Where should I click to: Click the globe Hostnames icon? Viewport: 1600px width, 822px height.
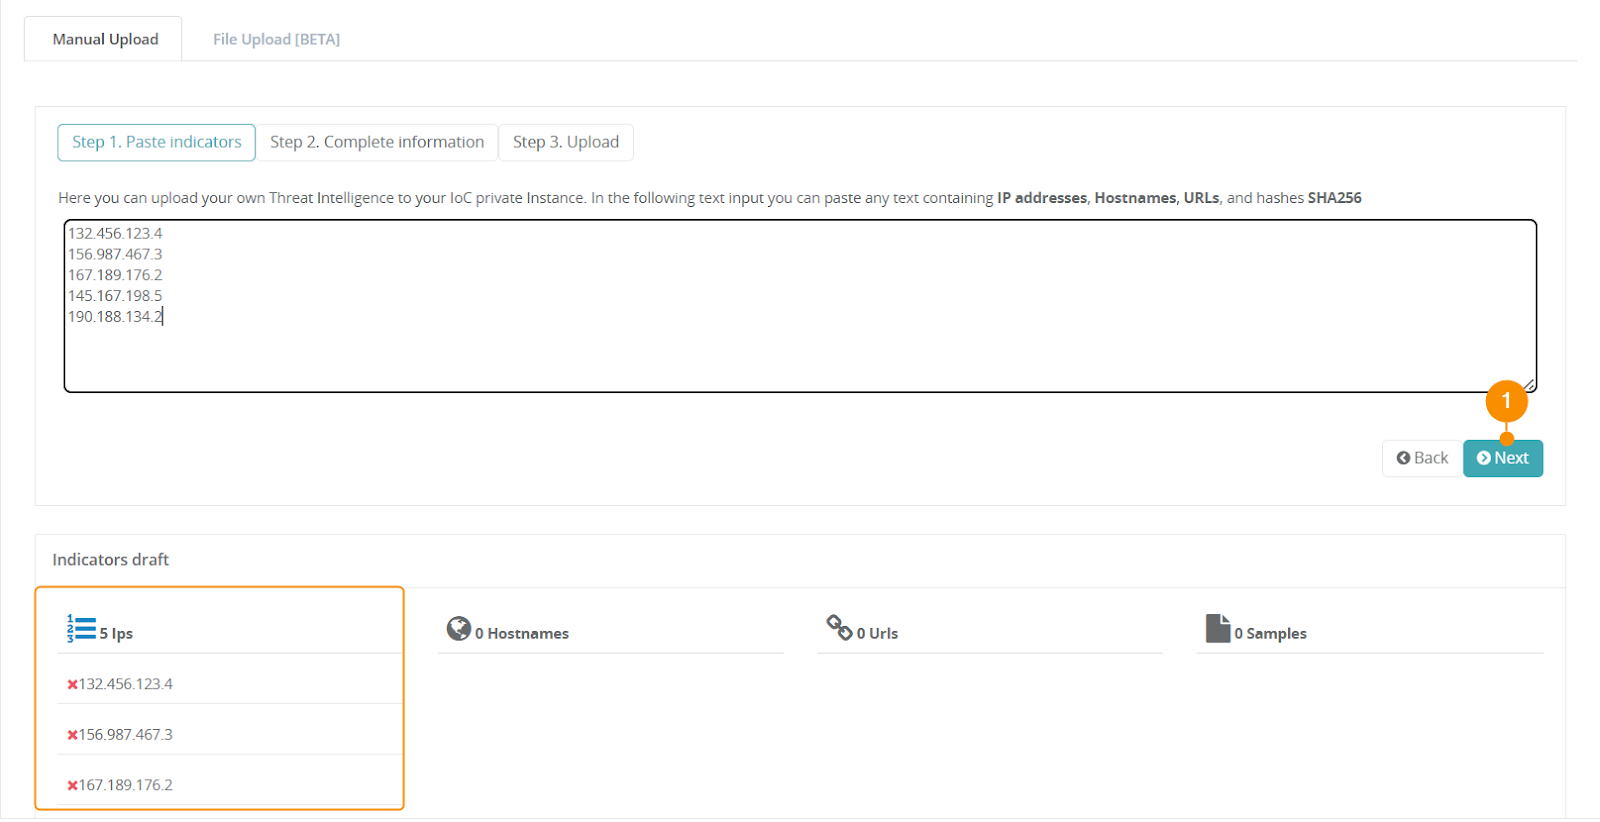(x=458, y=629)
